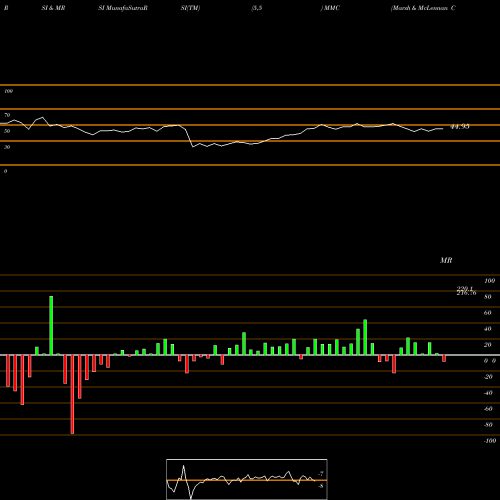The image size is (500, 500).
Task: Click the 'SI(TM)' header label
Action: (190, 8)
